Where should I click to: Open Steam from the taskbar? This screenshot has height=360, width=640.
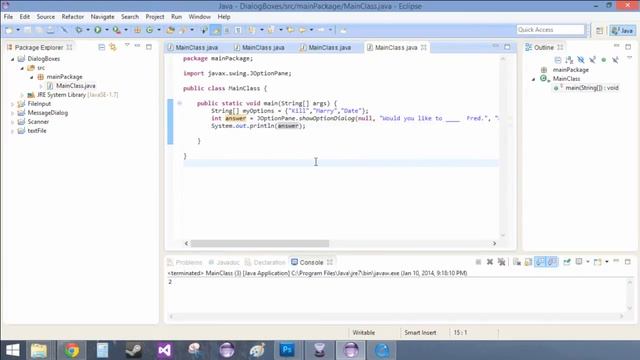tap(133, 350)
